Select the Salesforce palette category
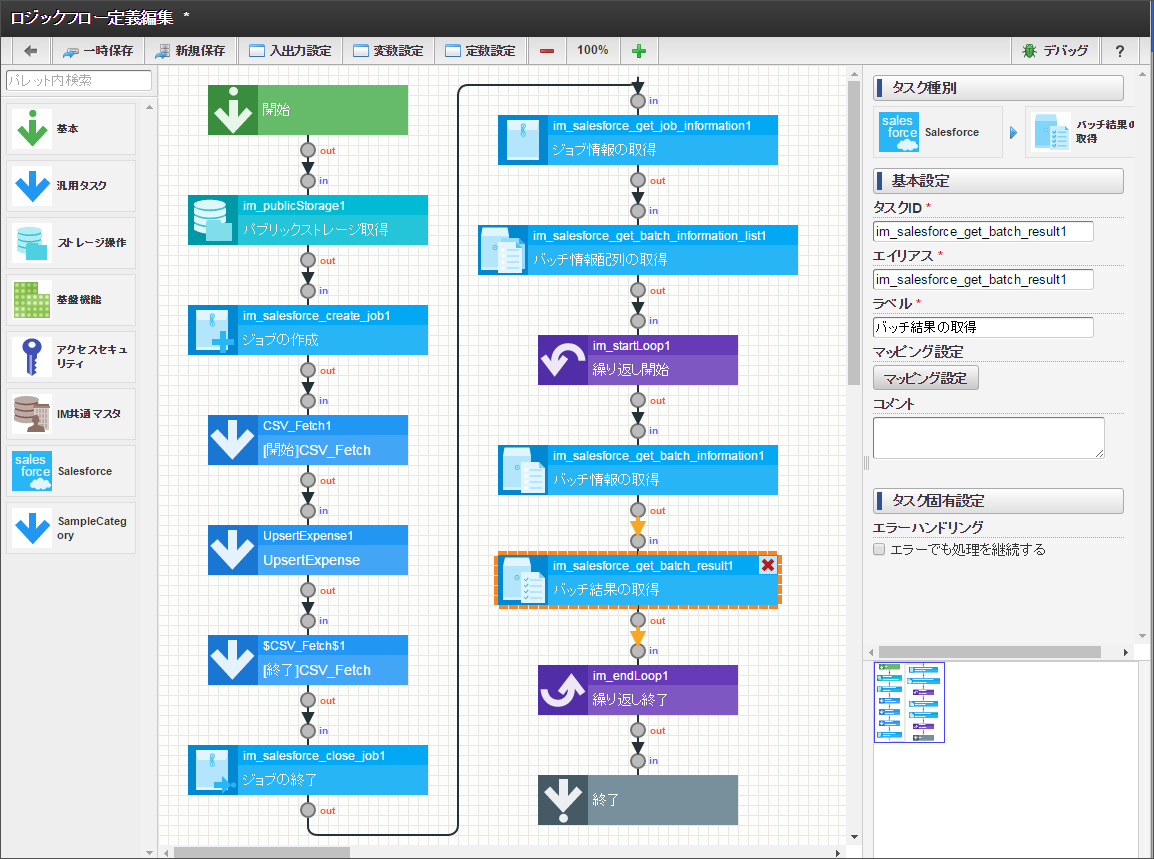The image size is (1154, 859). point(71,471)
